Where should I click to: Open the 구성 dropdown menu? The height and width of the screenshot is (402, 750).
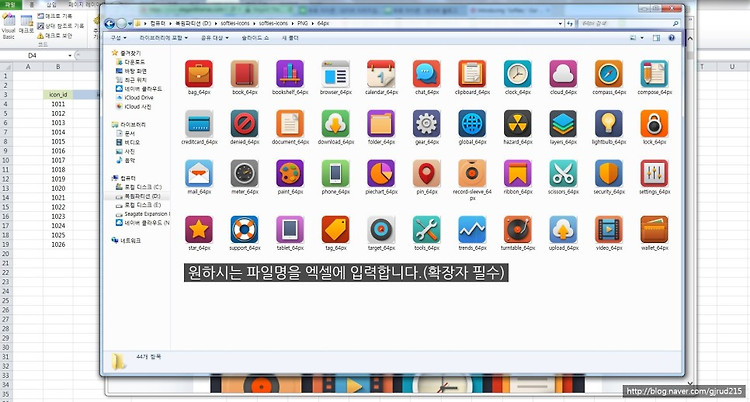click(118, 38)
